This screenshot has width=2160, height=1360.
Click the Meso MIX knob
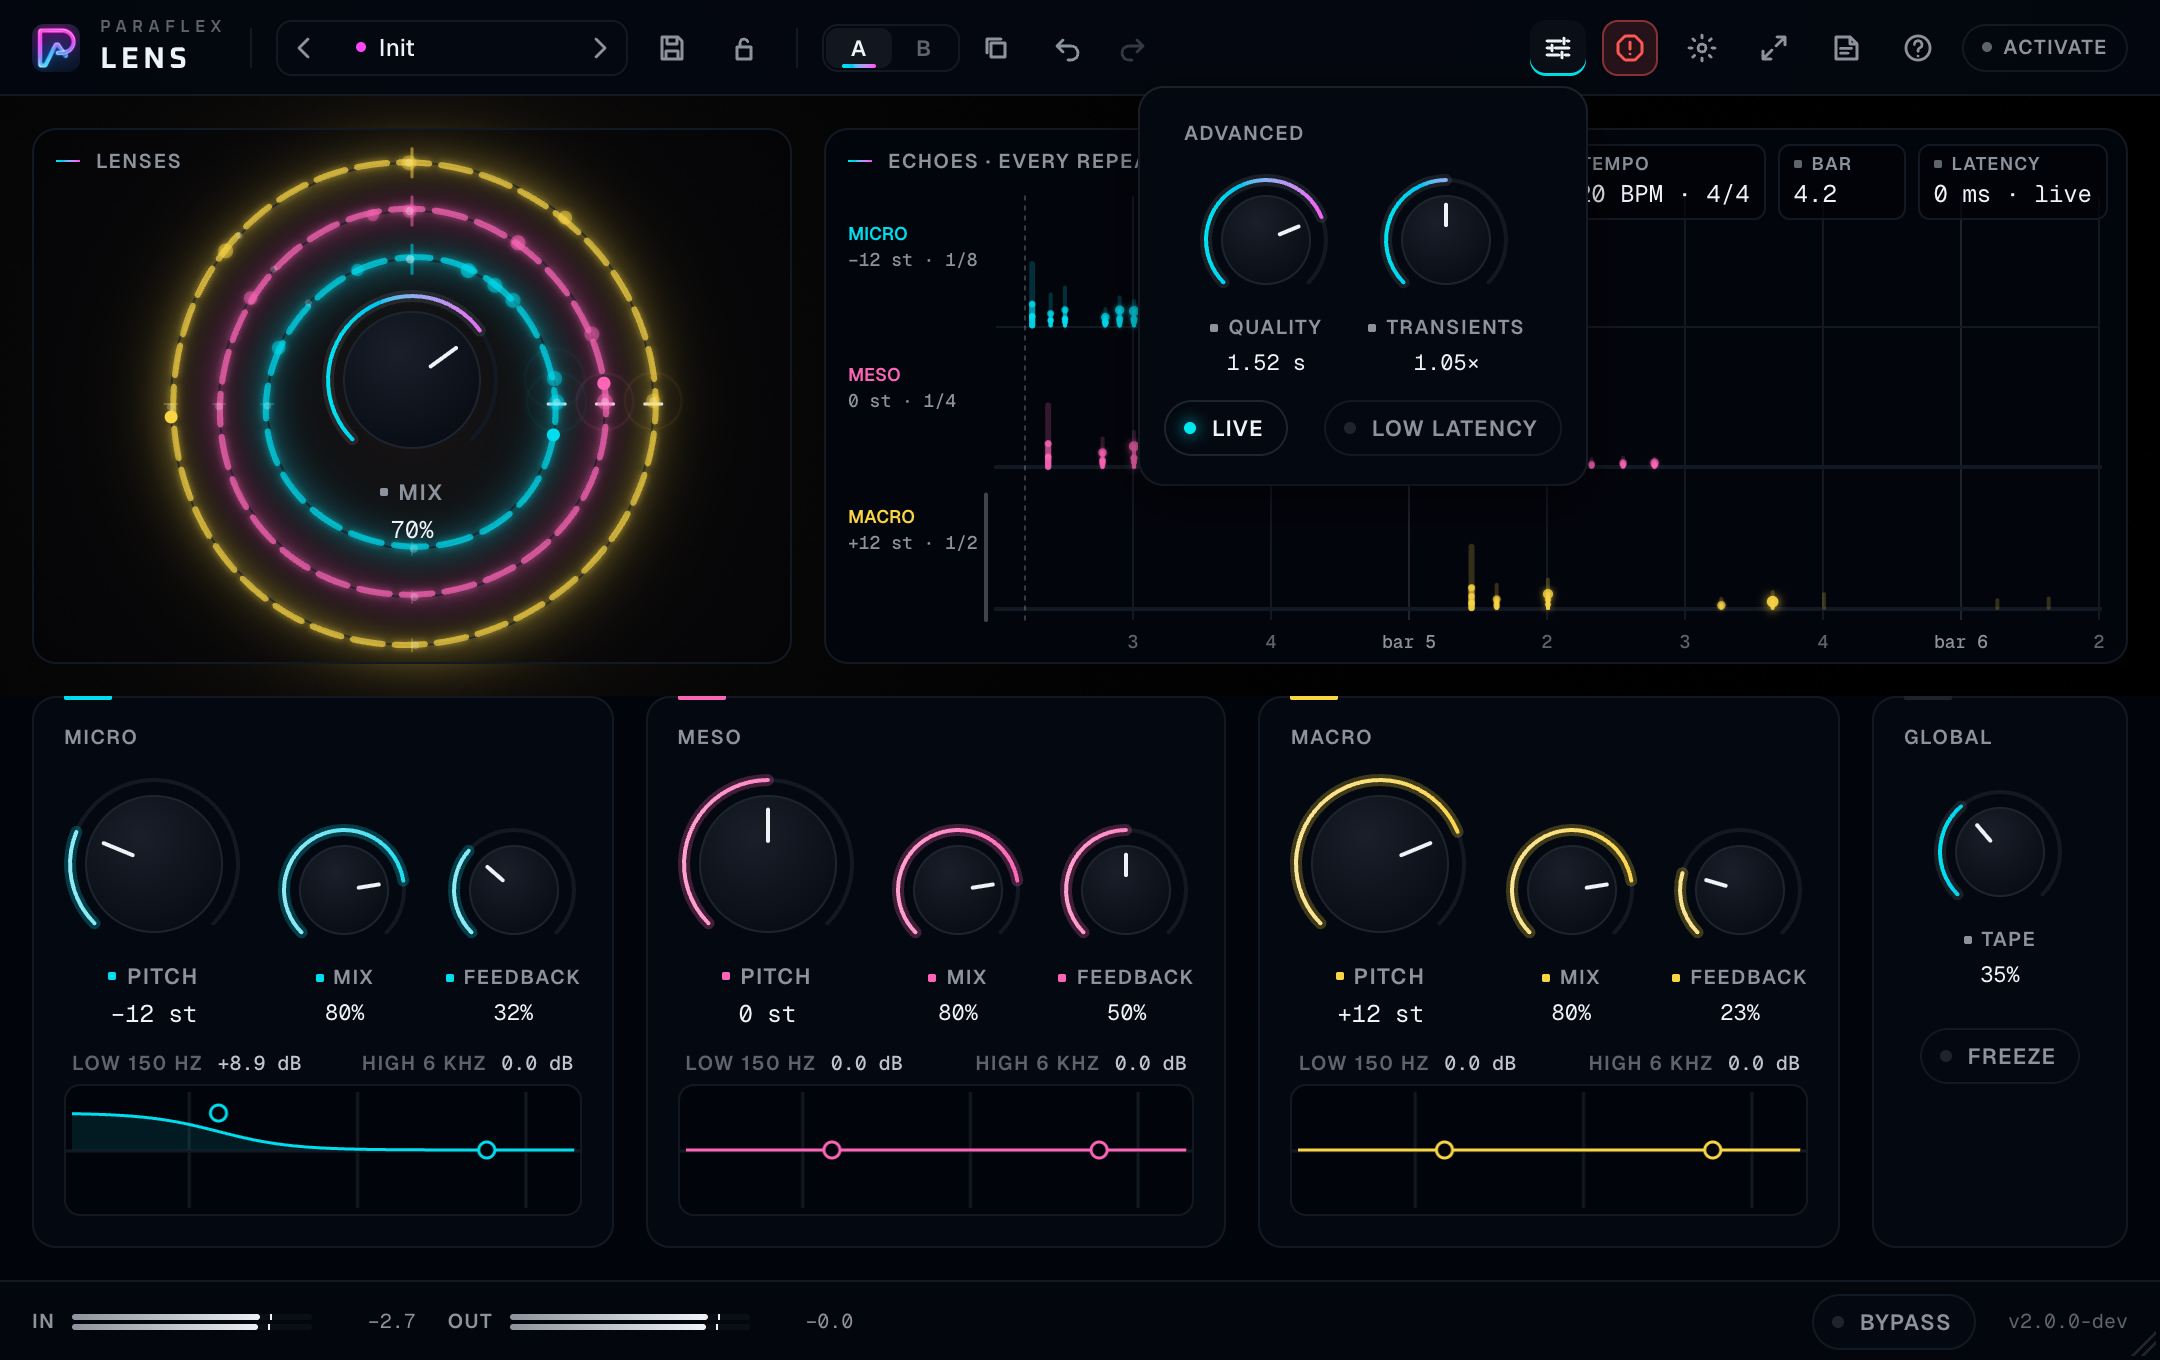pos(957,889)
